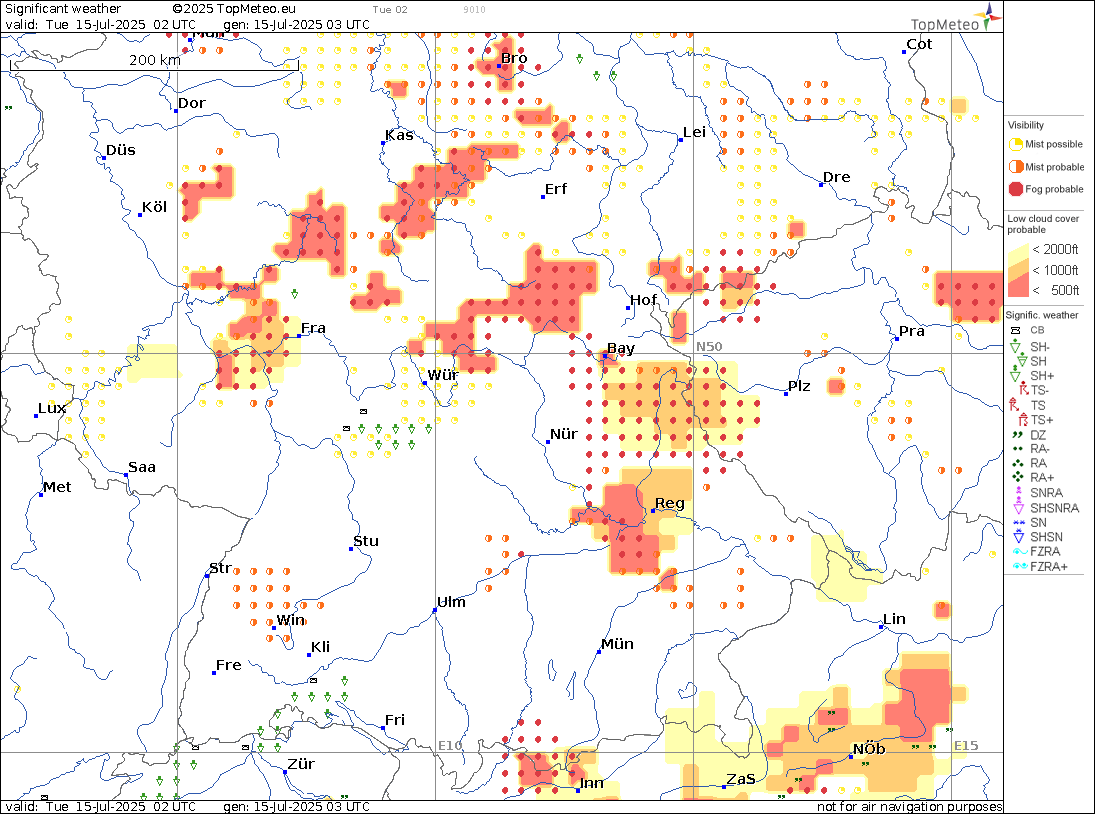Click the NÖb label on the map
The image size is (1095, 814).
pos(869,749)
